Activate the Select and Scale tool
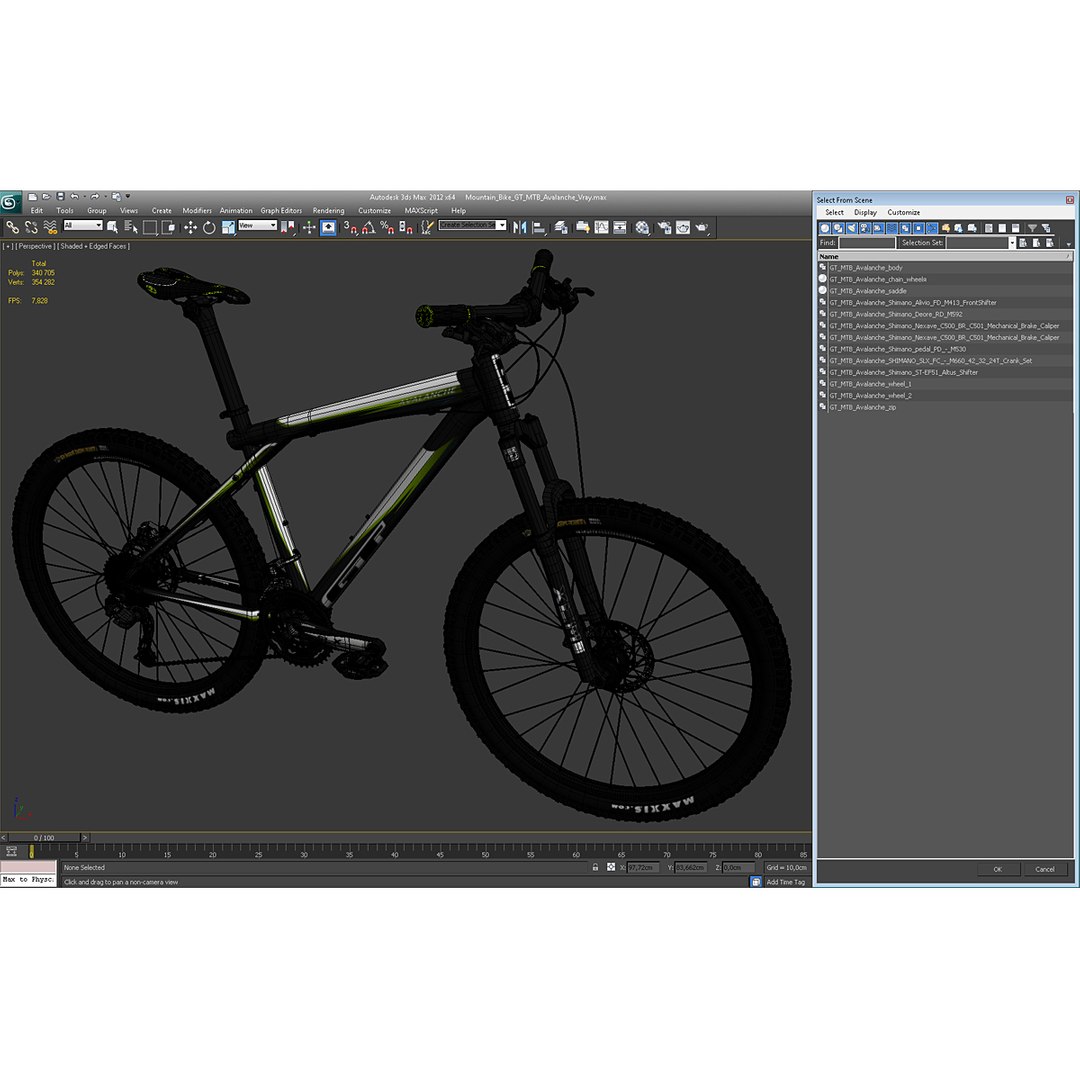Screen dimensions: 1080x1080 pos(228,227)
